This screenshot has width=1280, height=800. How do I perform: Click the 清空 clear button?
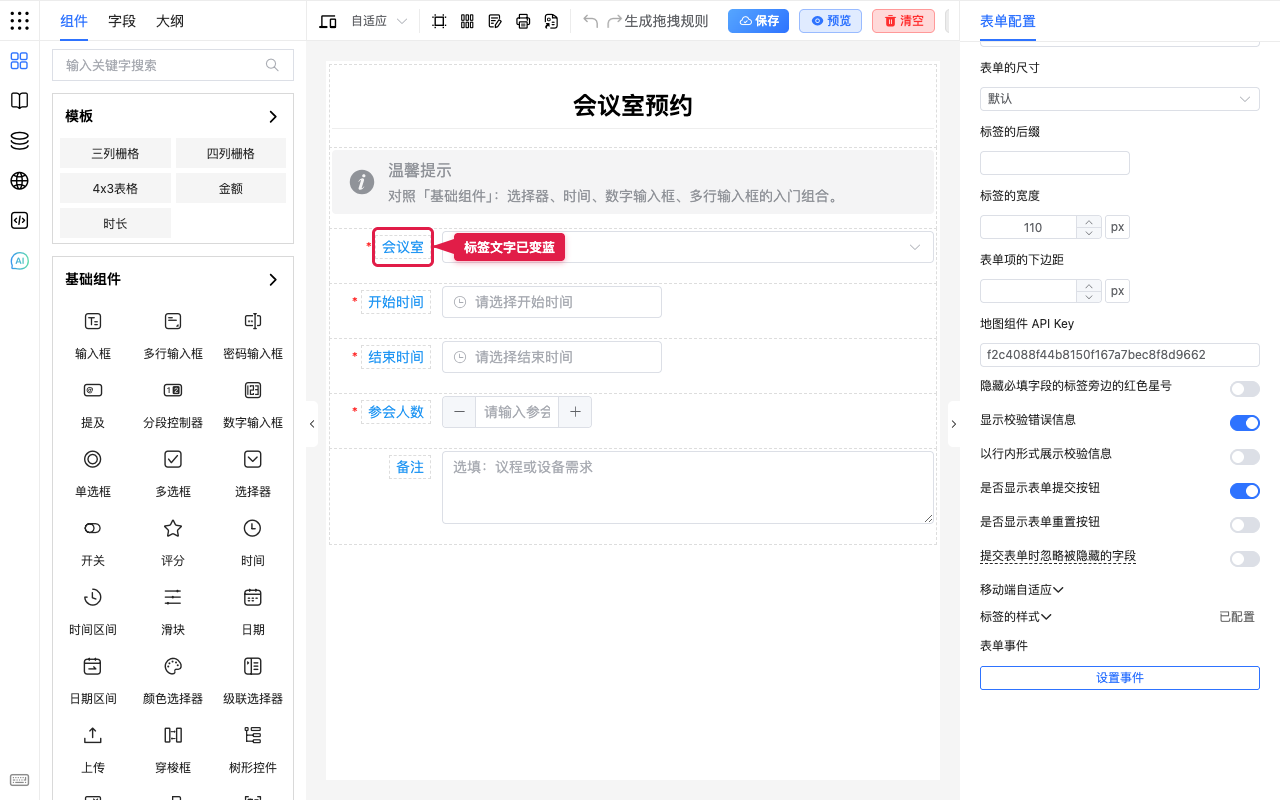[x=903, y=21]
